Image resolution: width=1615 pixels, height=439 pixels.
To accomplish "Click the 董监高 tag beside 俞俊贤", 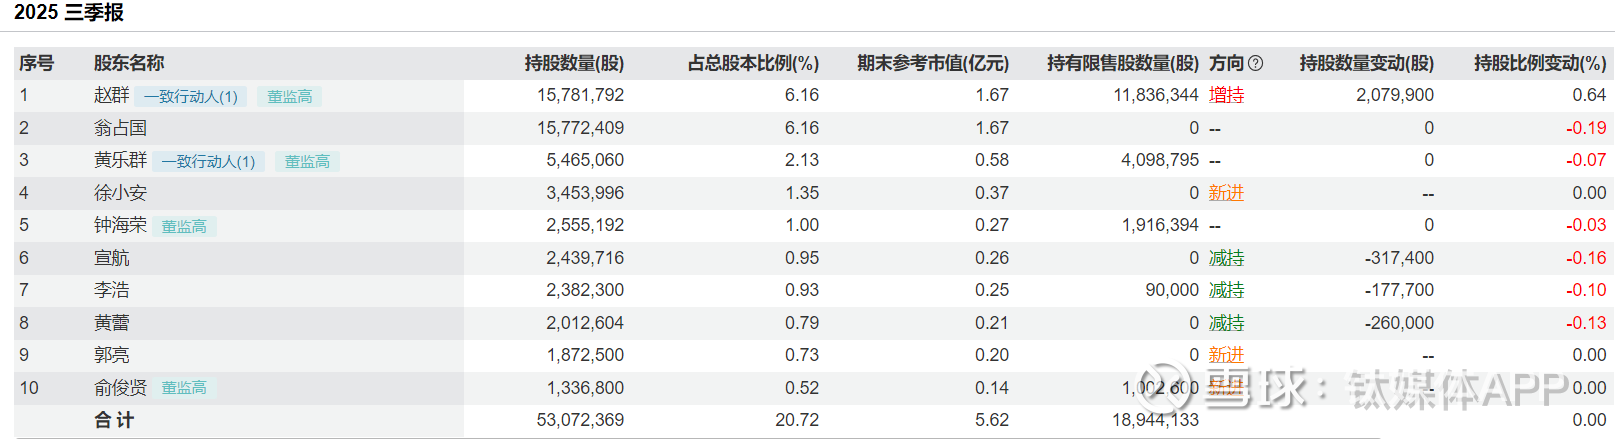I will click(x=184, y=388).
